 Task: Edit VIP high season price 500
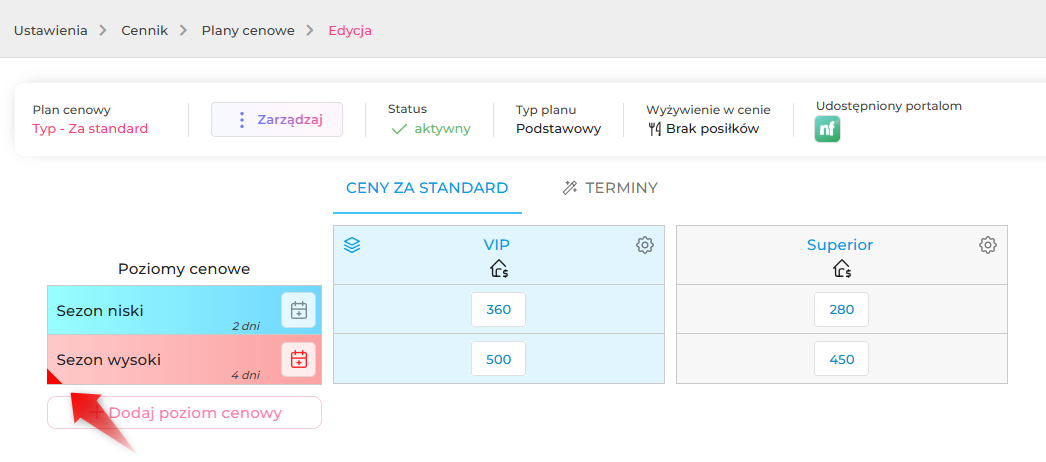(x=498, y=359)
